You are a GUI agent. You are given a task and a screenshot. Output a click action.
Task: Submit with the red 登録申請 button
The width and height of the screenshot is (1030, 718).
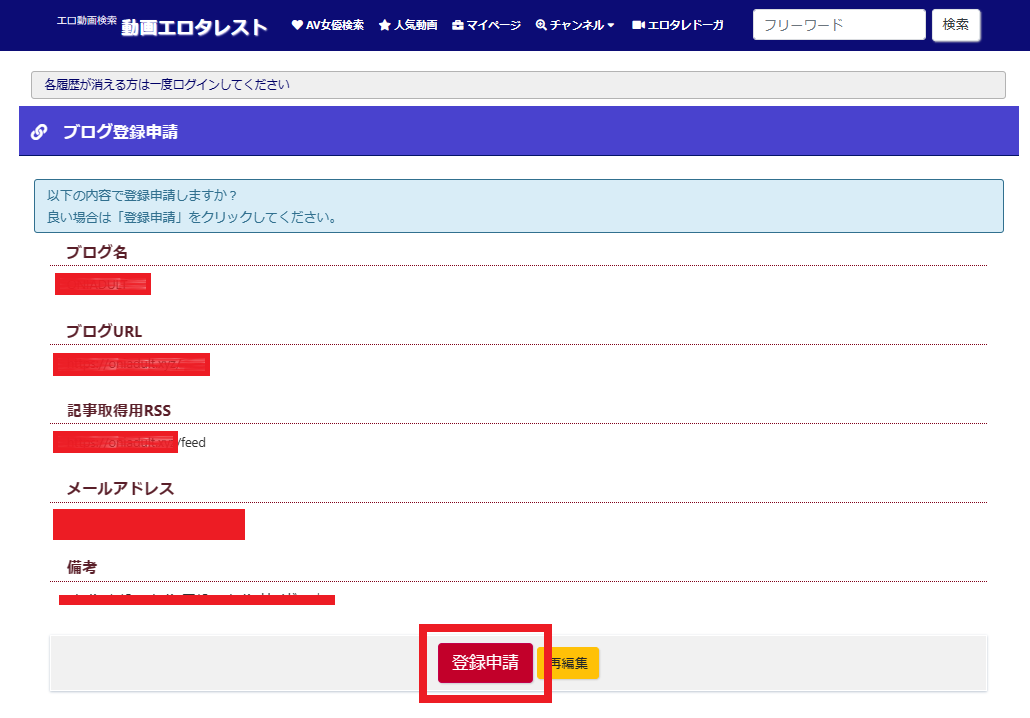[485, 662]
